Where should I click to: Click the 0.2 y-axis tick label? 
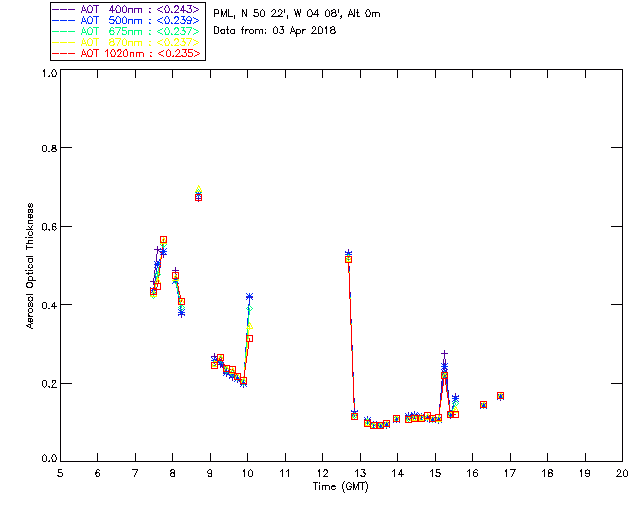point(49,384)
